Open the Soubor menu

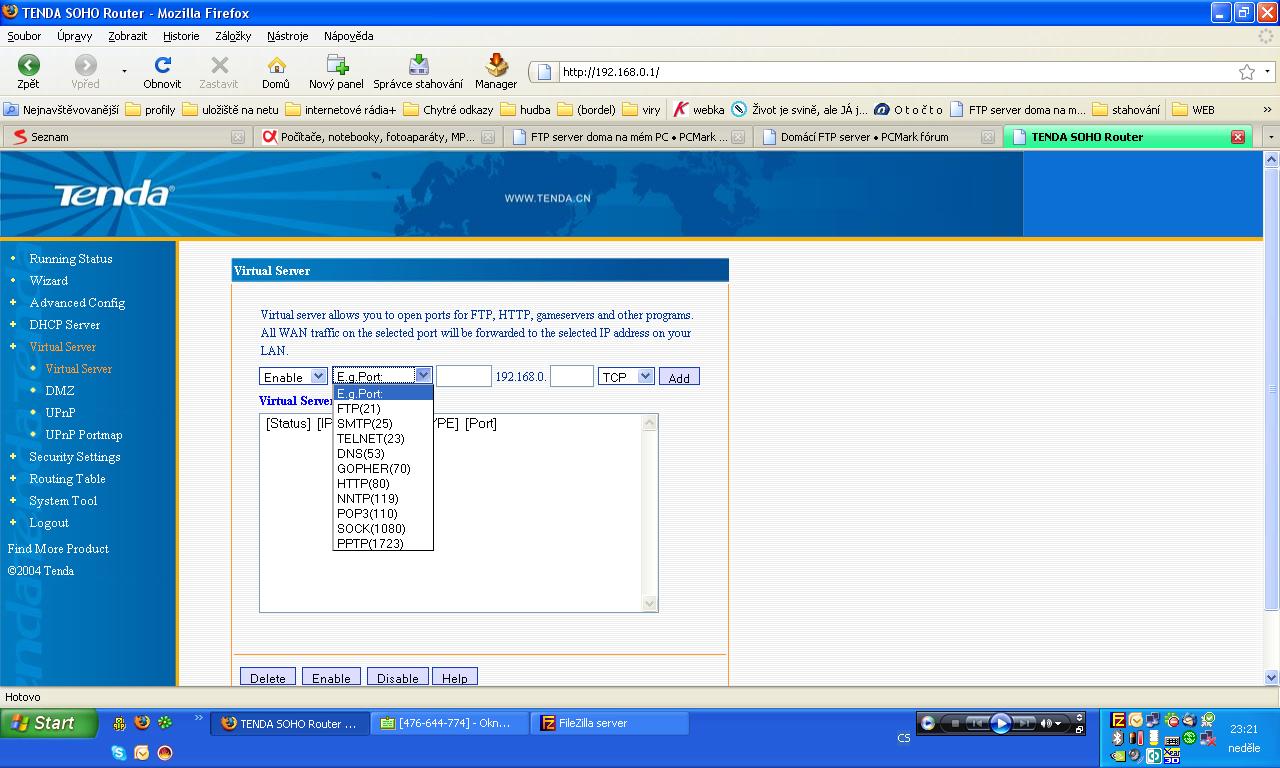[24, 36]
